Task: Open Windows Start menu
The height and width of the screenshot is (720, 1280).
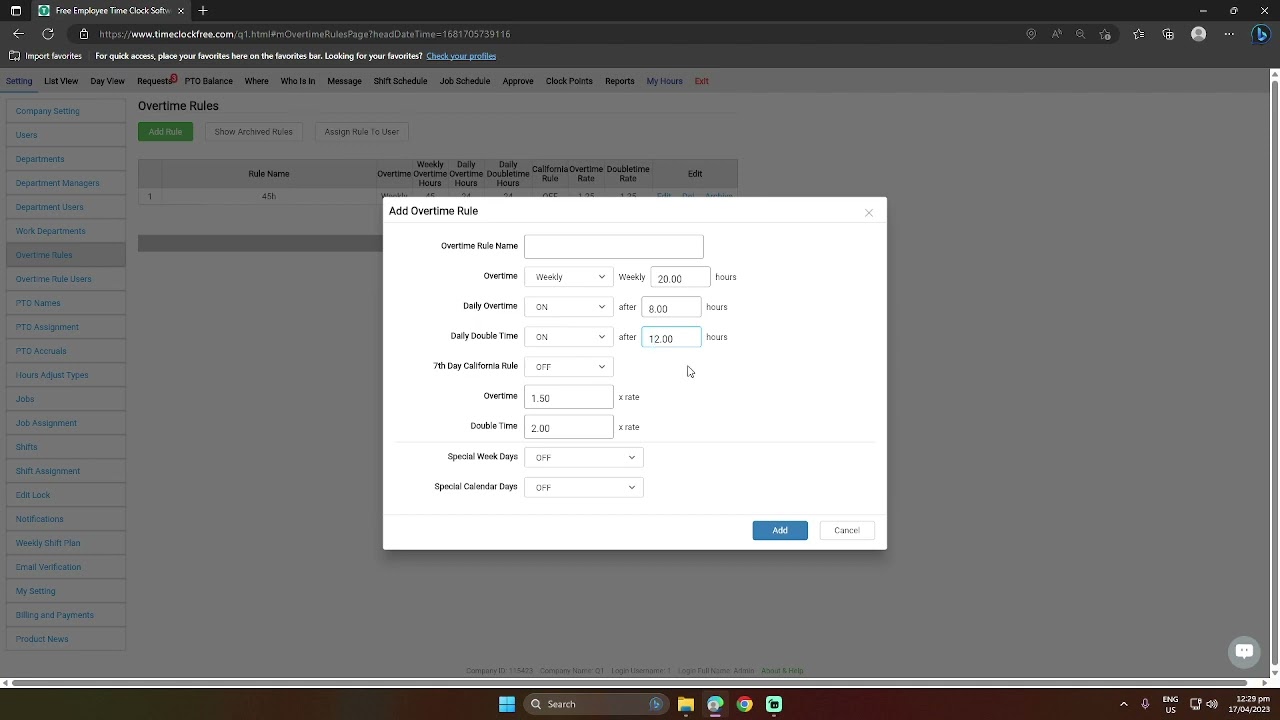Action: (x=507, y=704)
